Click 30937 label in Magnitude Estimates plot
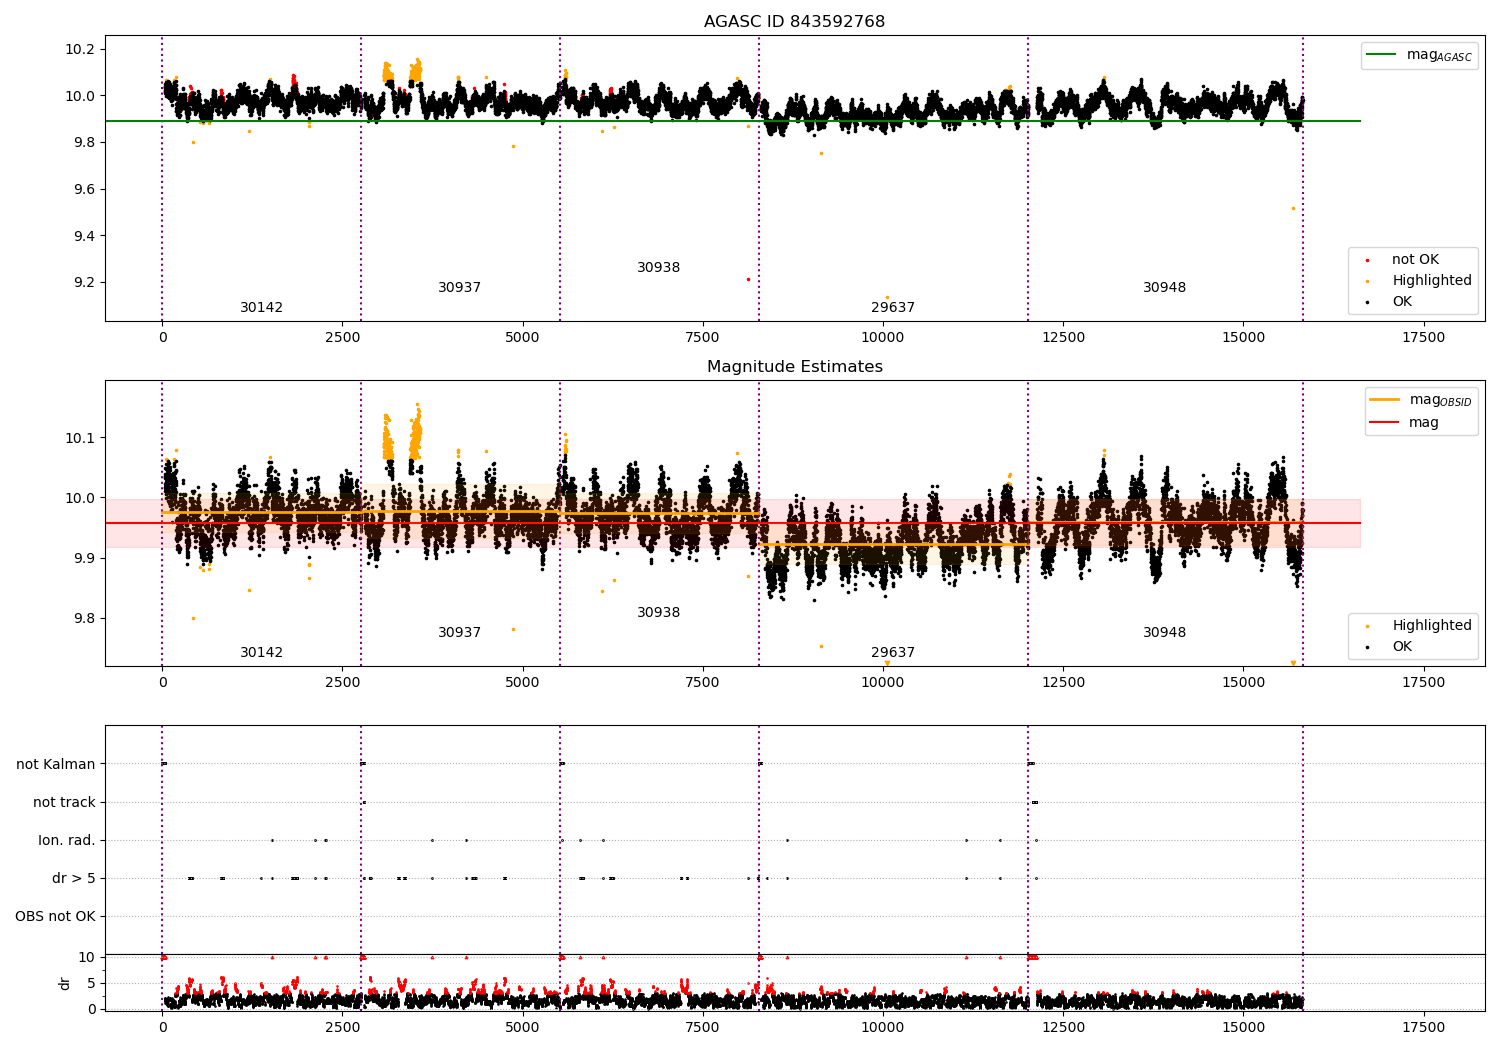 click(x=459, y=632)
